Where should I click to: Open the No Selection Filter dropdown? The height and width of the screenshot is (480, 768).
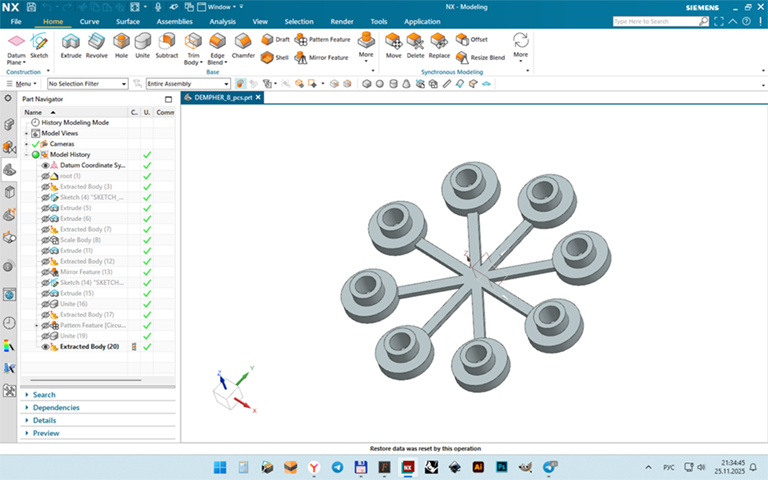click(88, 84)
